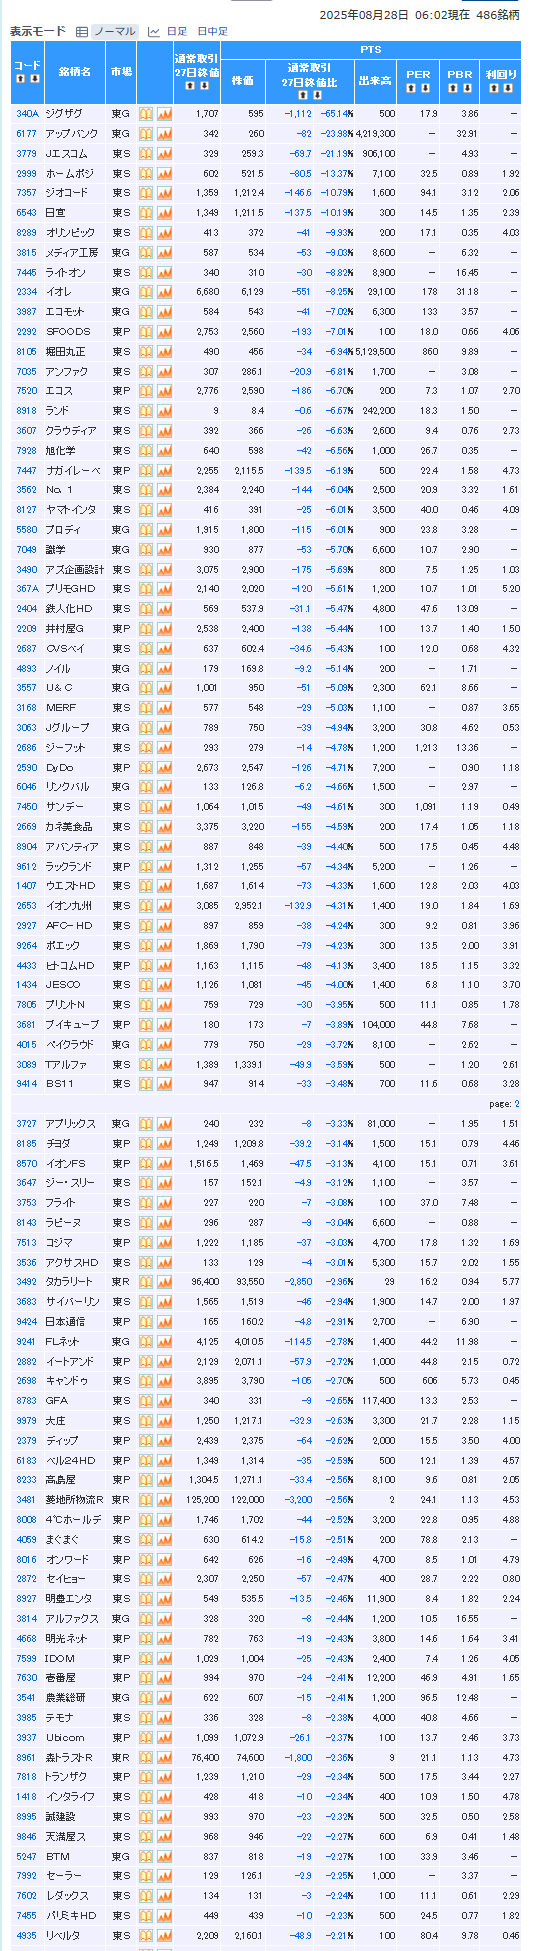Viewport: 534px width, 1951px height.
Task: Open the chart icon for Ubicom
Action: (x=164, y=1738)
